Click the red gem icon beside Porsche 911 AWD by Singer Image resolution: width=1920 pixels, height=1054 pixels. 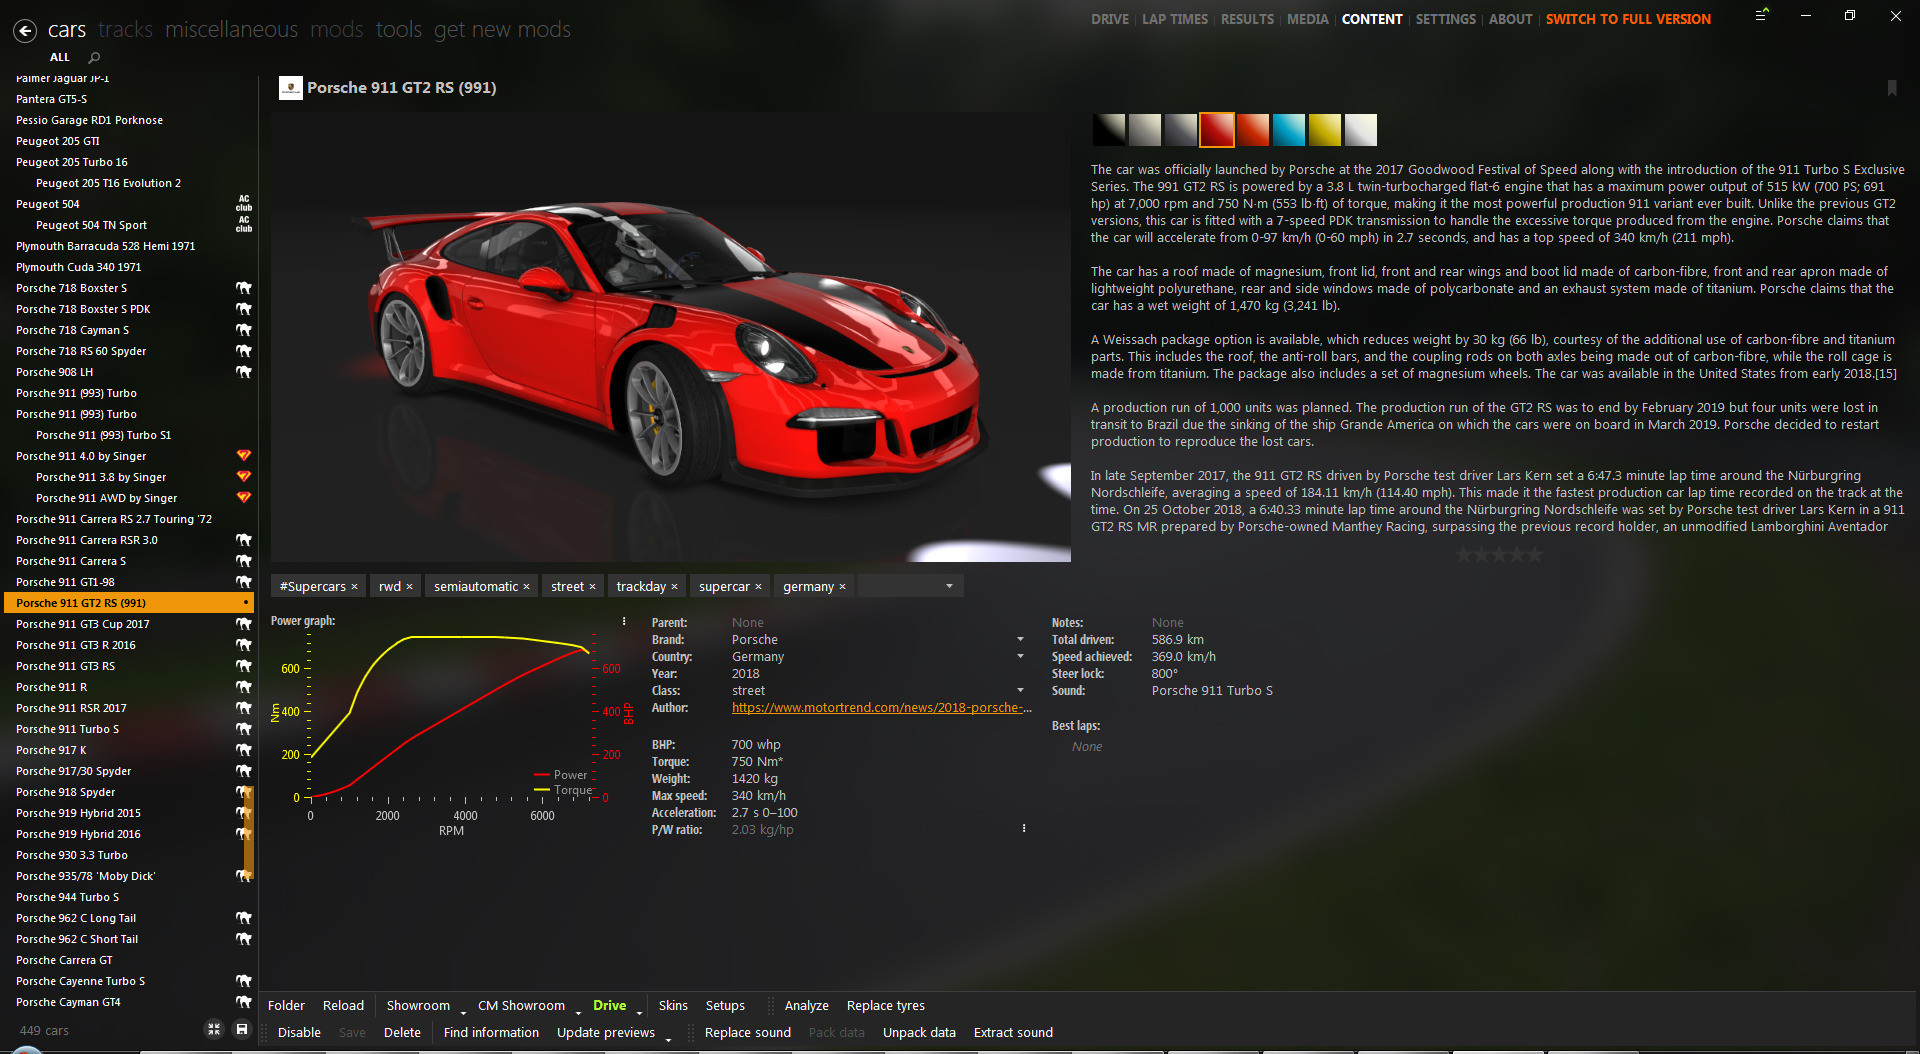point(243,498)
